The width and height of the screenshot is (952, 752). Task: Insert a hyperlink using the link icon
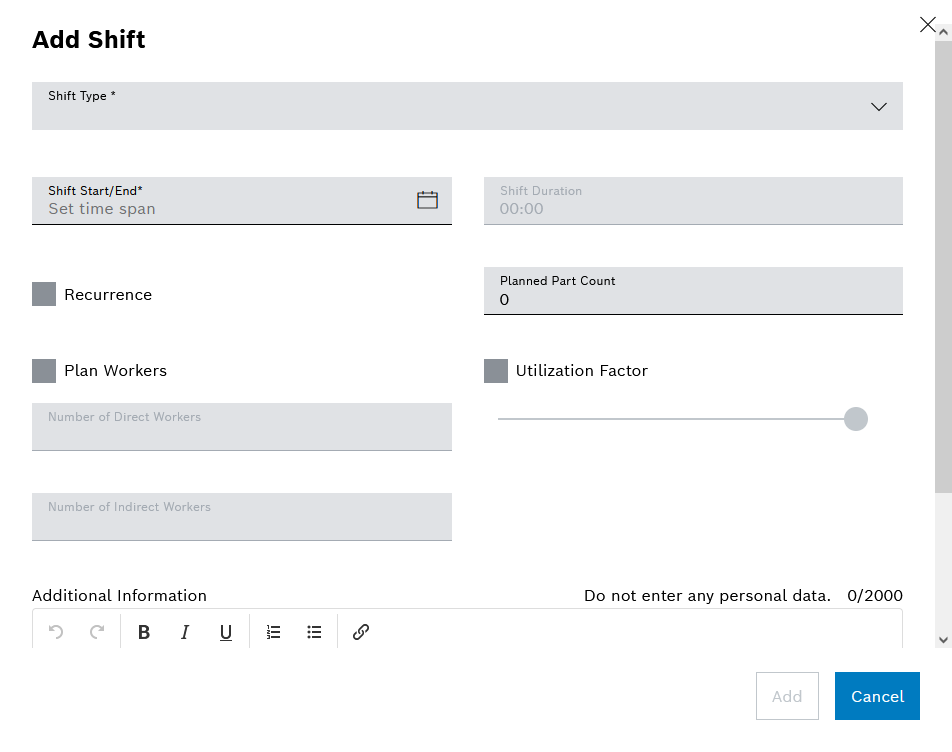pyautogui.click(x=361, y=632)
